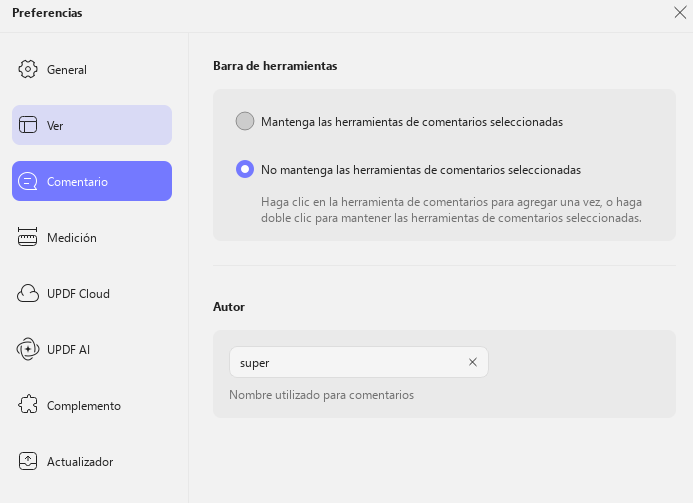This screenshot has height=503, width=693.
Task: Click the UPDF Cloud icon
Action: (x=28, y=293)
